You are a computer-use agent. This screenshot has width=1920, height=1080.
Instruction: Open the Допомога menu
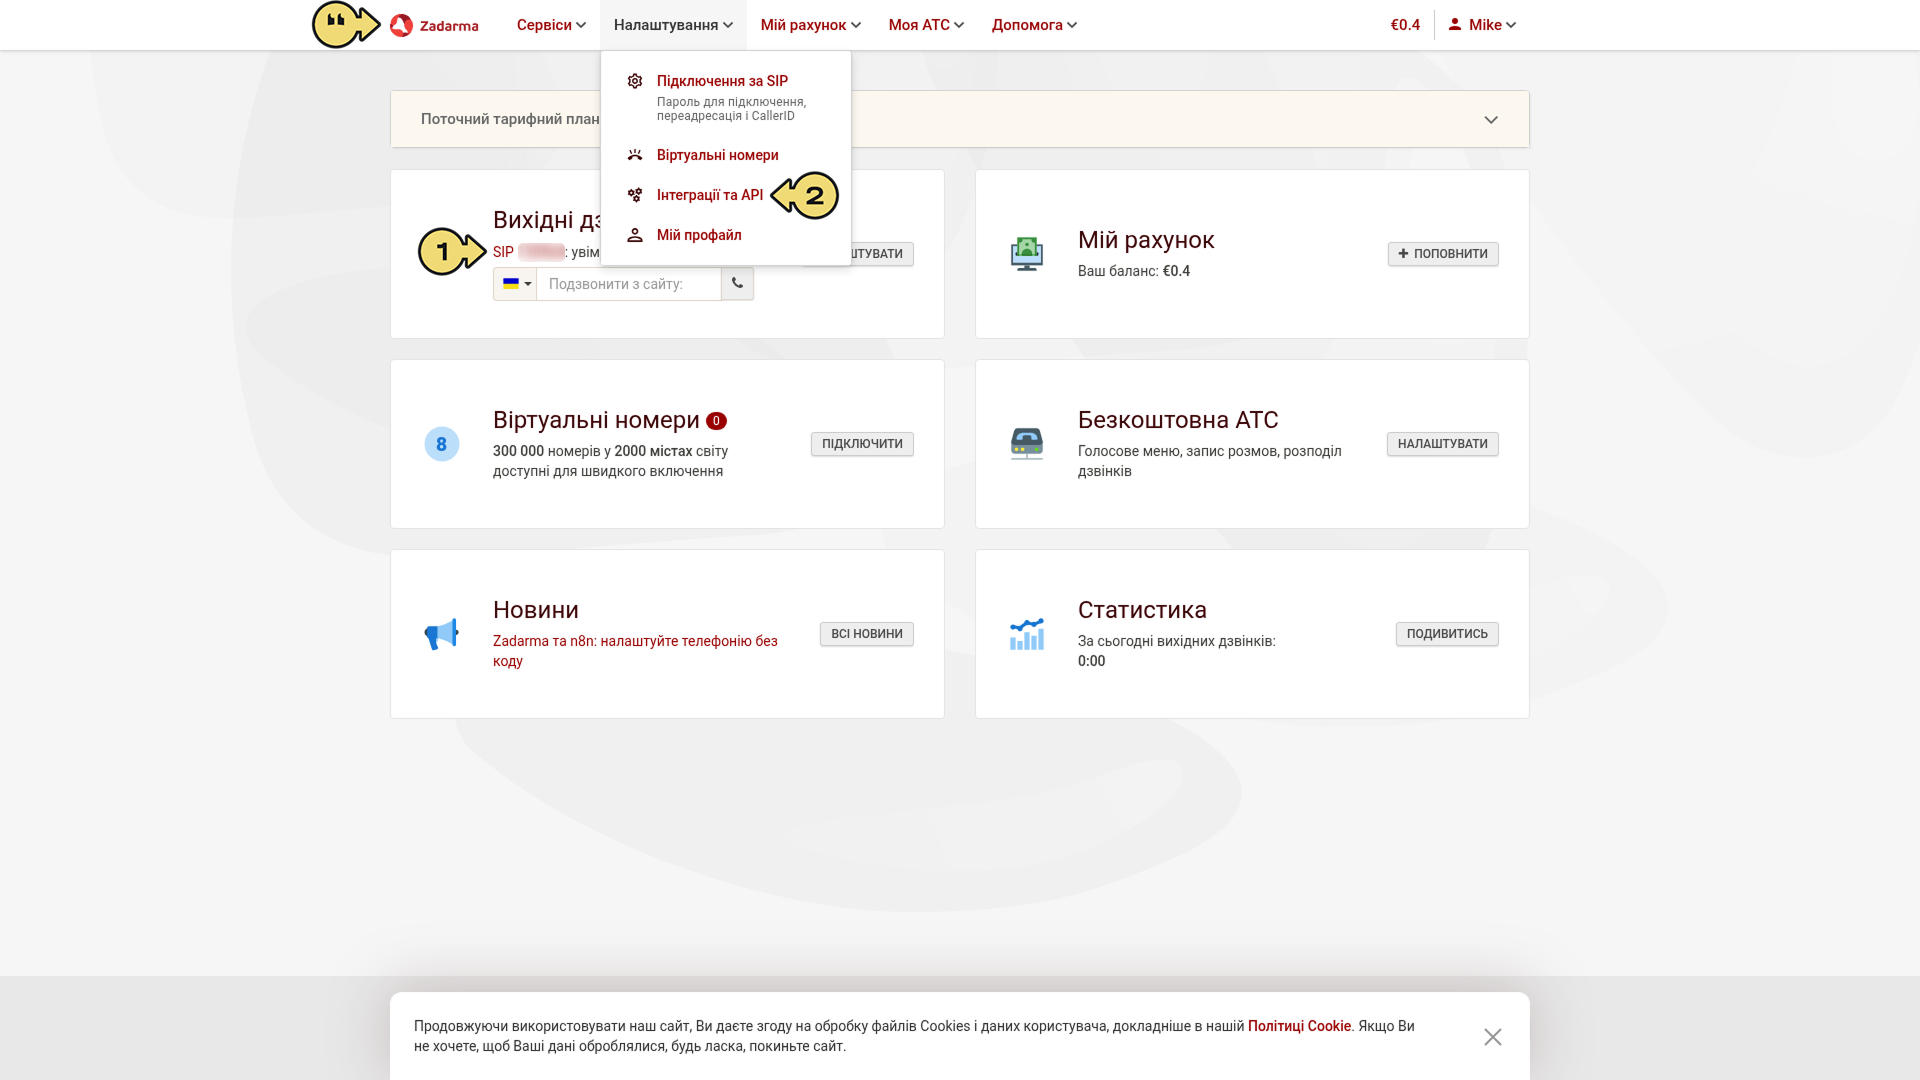click(1034, 25)
